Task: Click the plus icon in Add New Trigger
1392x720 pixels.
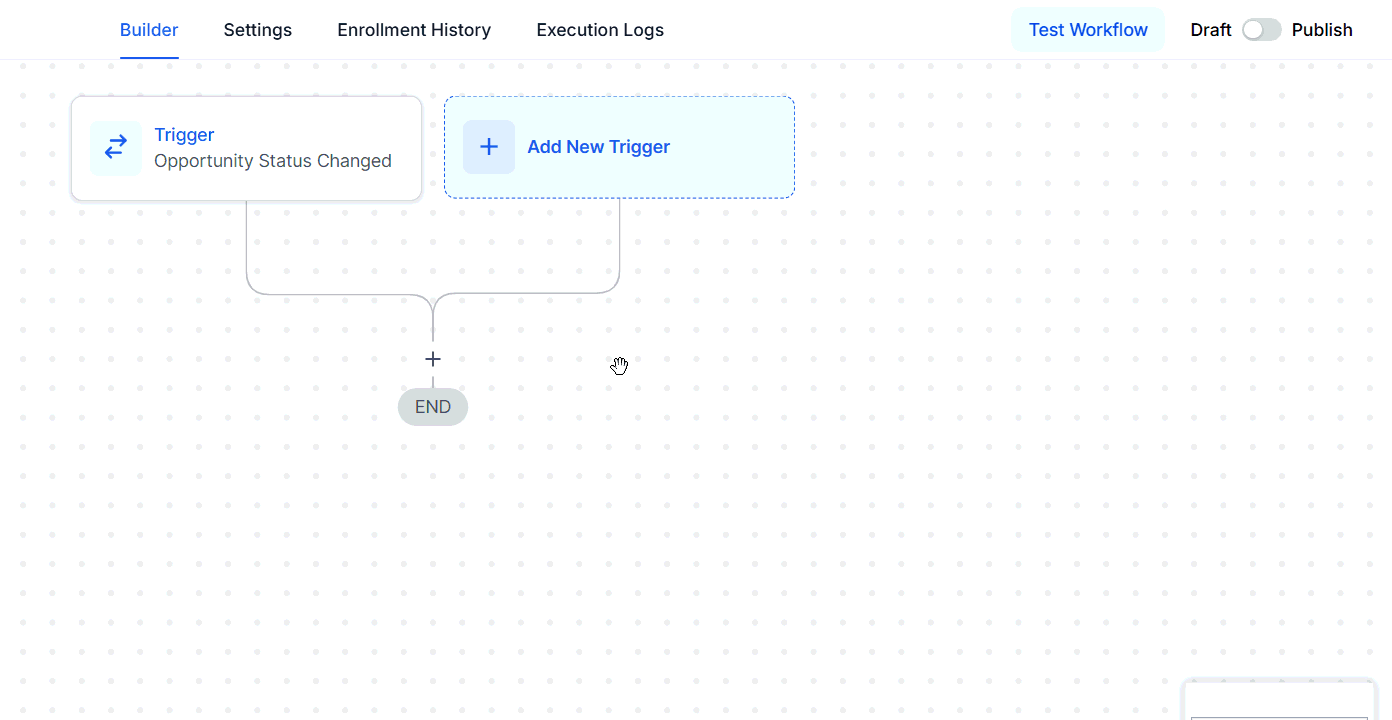Action: 489,147
